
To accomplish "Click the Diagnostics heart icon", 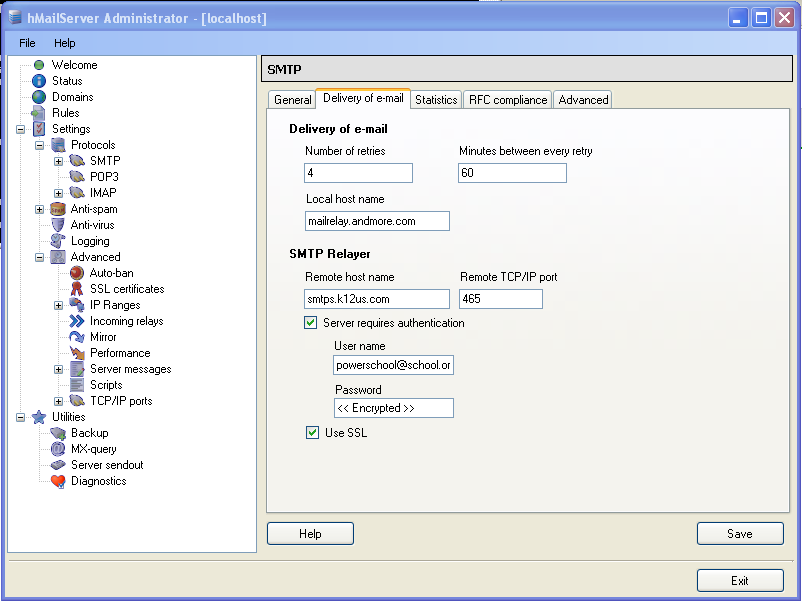I will (x=58, y=481).
